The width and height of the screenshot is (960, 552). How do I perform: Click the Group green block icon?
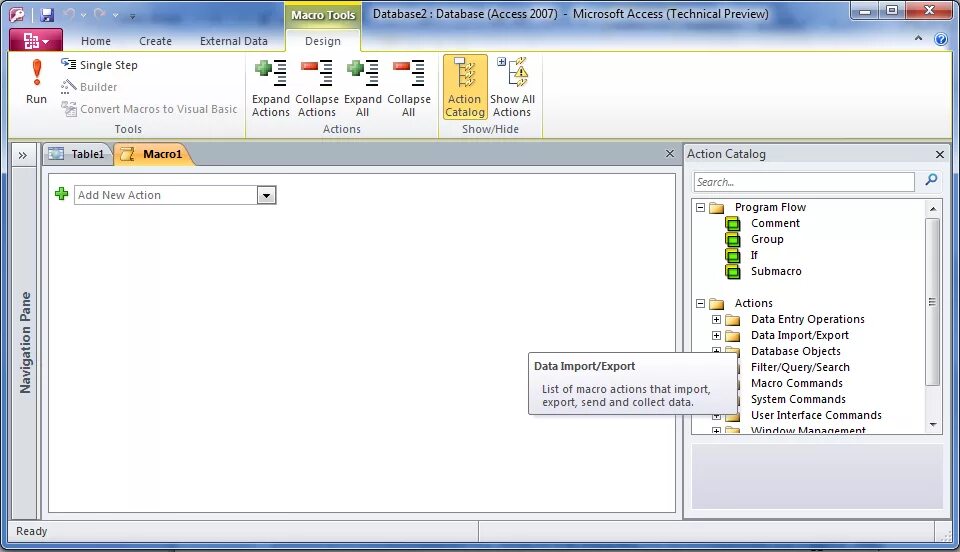coord(732,239)
